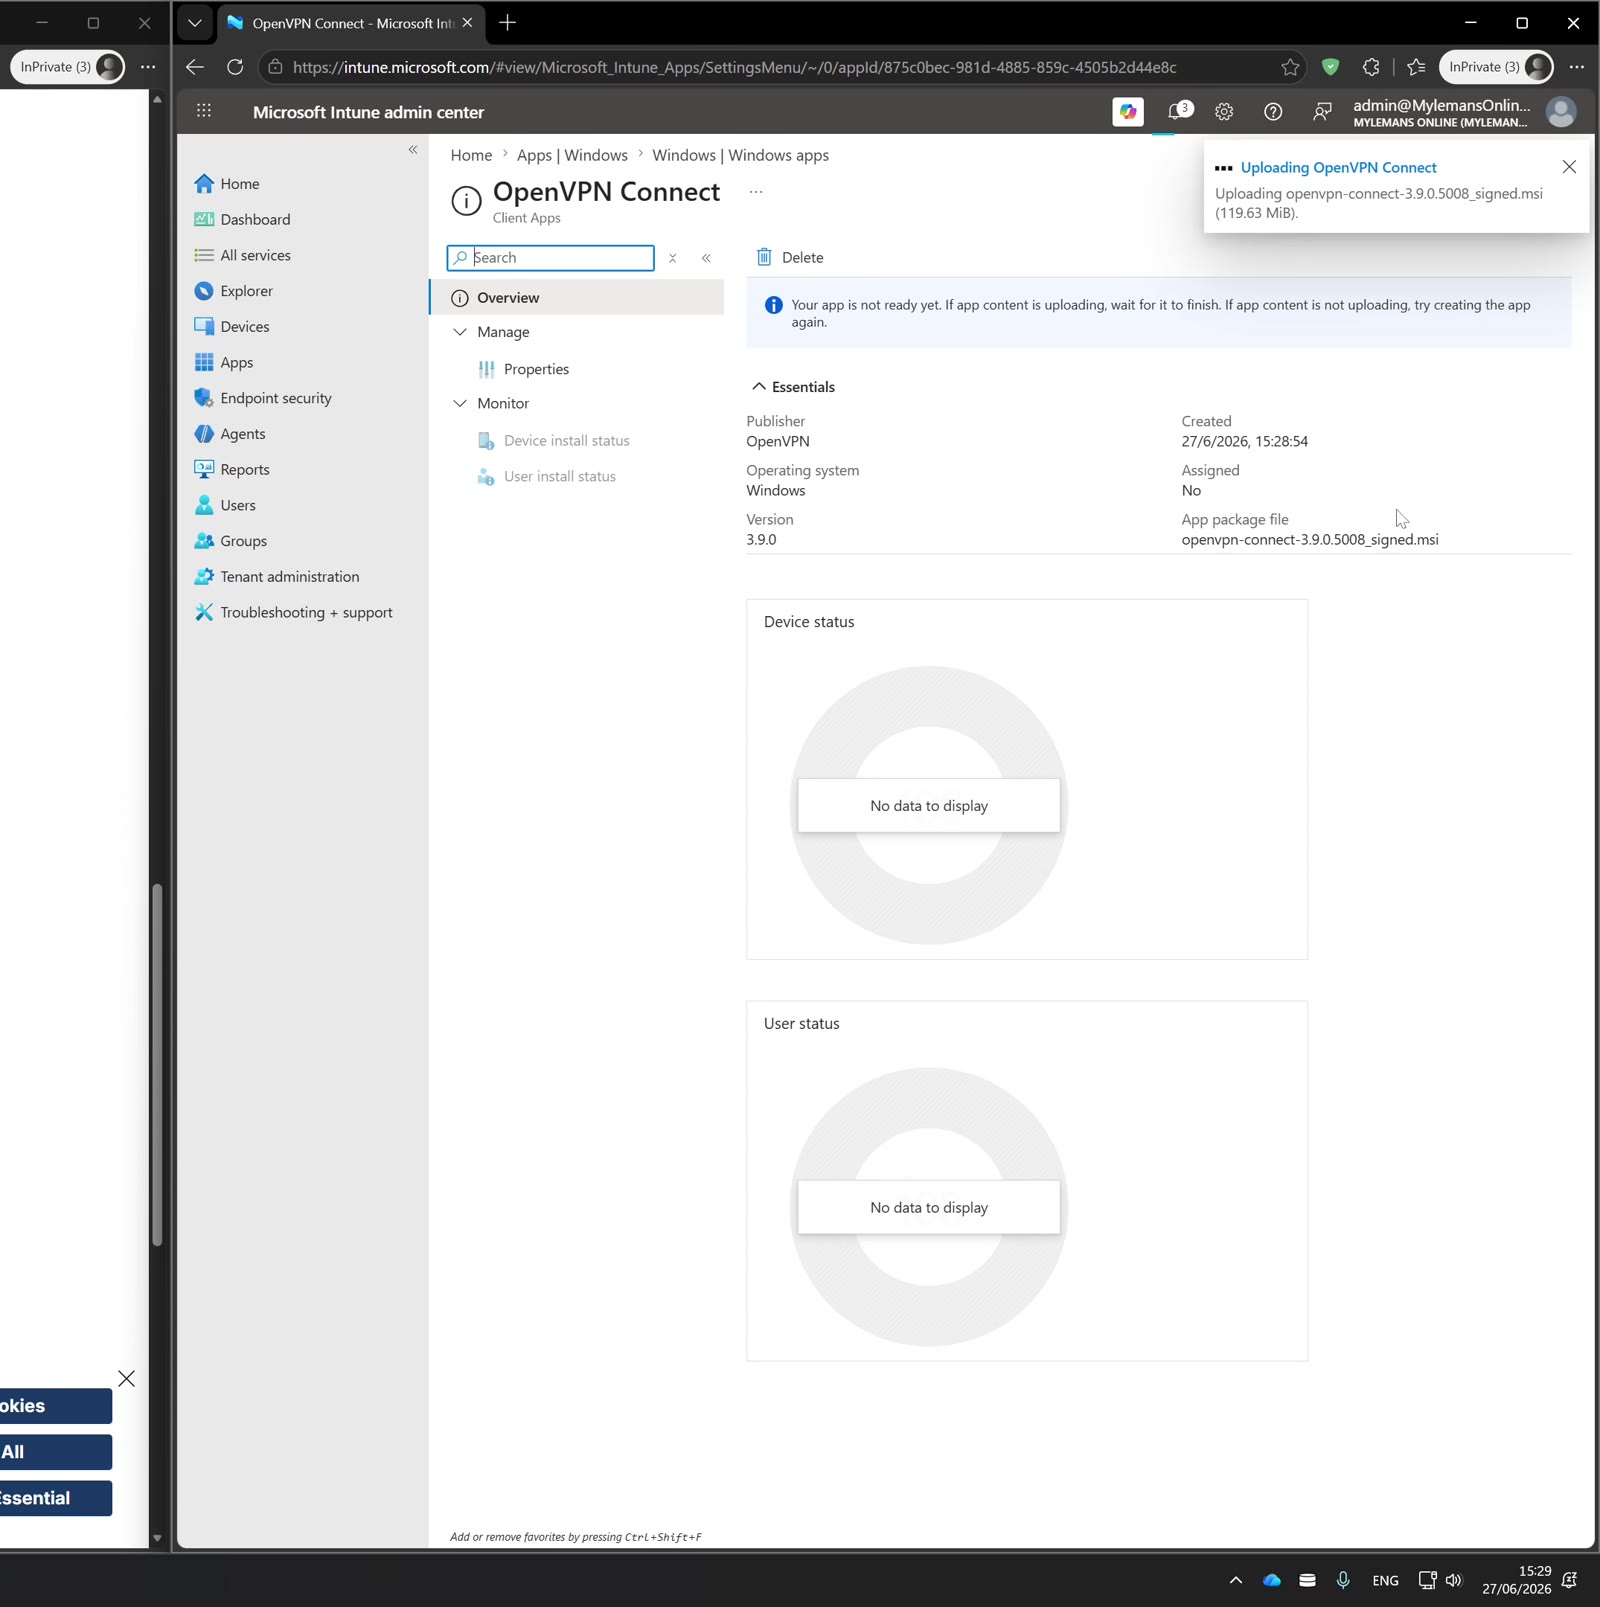Viewport: 1600px width, 1607px height.
Task: Open the browser Settings and more menu
Action: pos(1577,67)
